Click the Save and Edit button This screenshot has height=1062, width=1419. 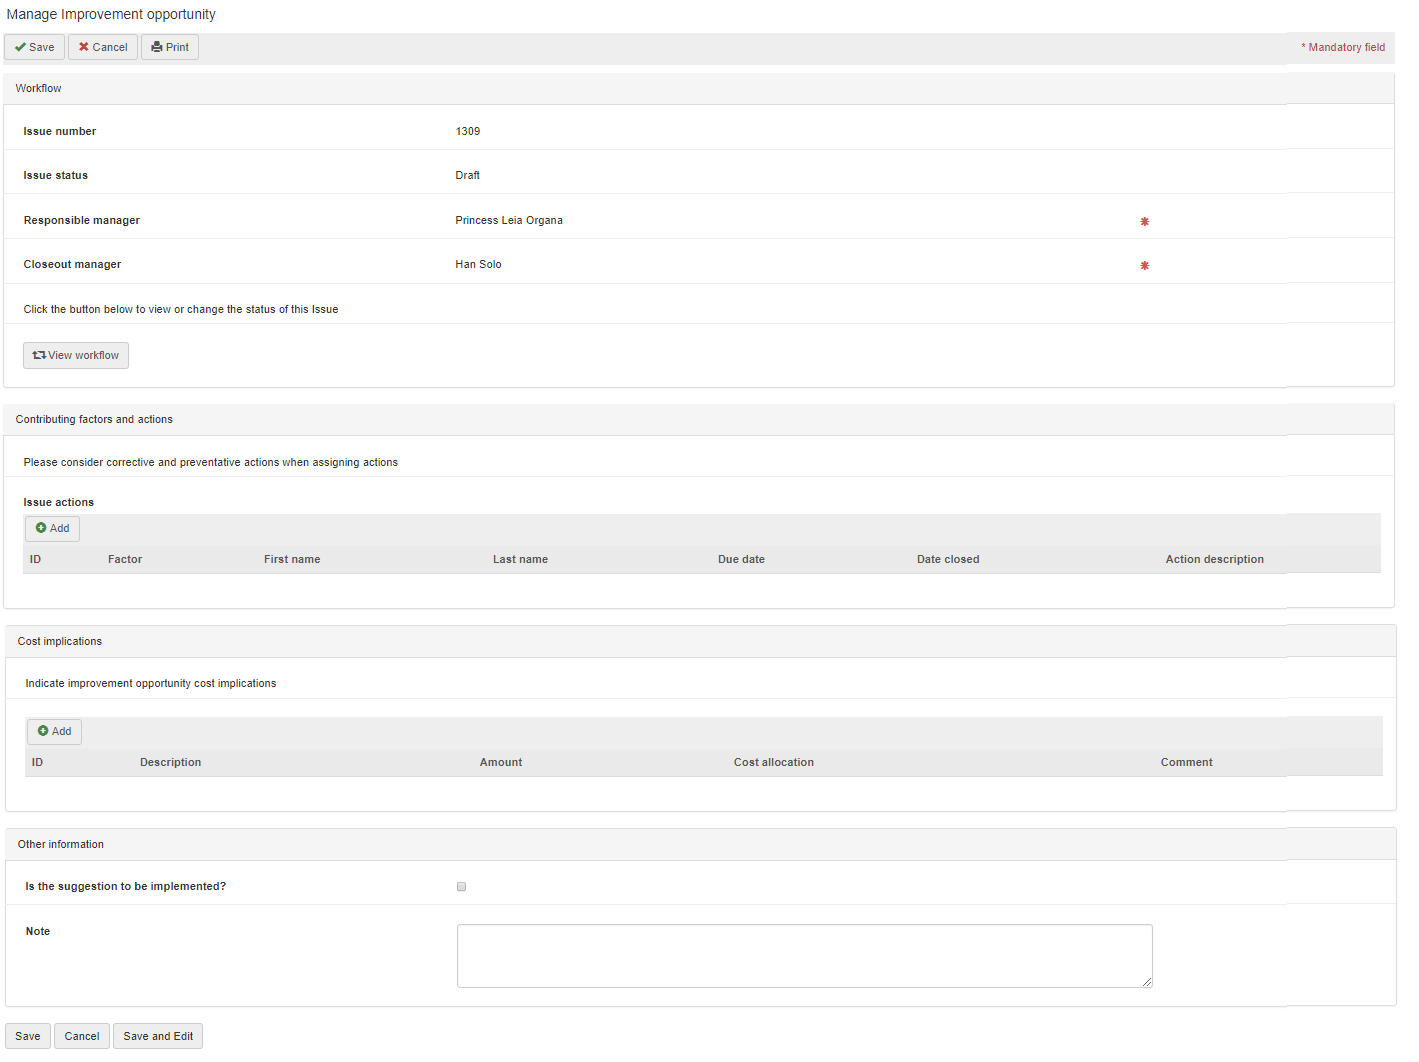click(x=158, y=1036)
